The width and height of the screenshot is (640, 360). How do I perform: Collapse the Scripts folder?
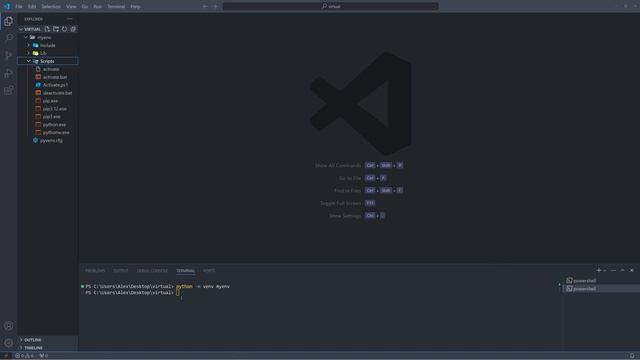coord(29,61)
